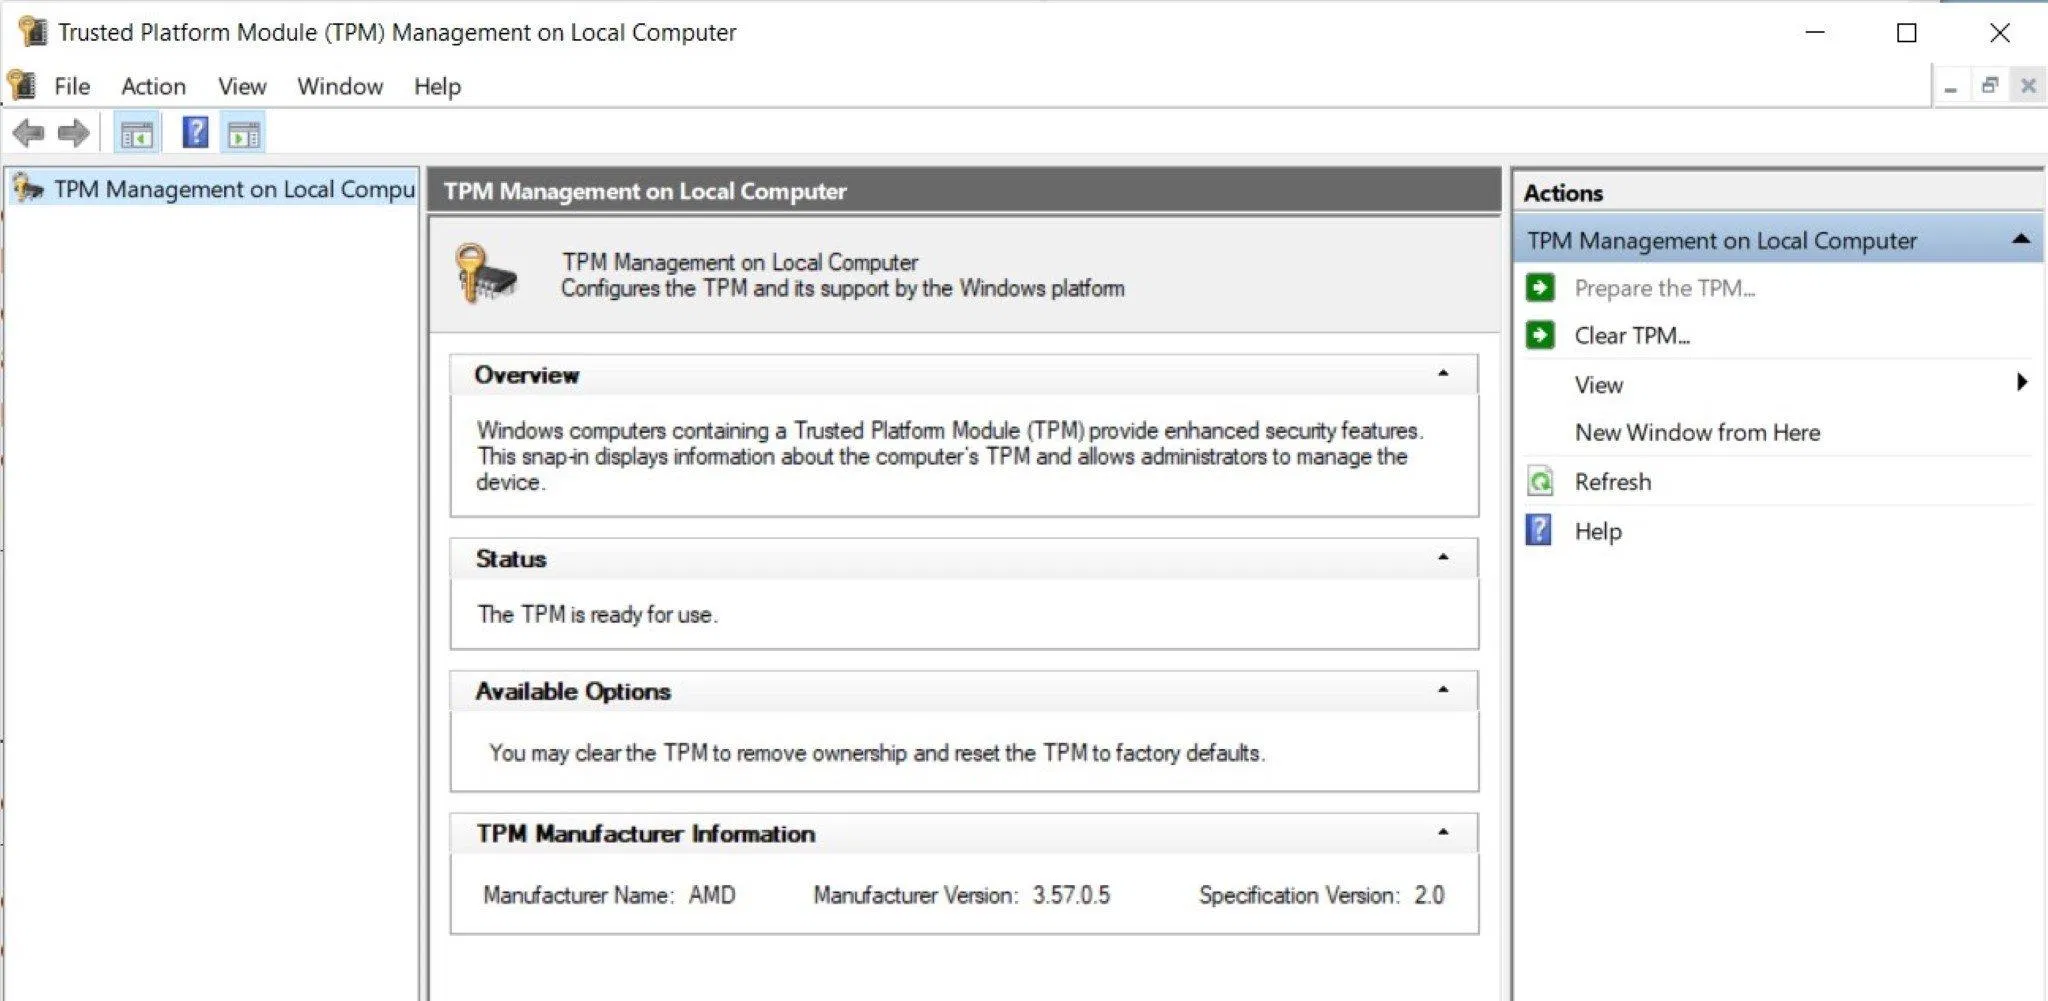Click the Help entry in Actions pane

tap(1597, 531)
